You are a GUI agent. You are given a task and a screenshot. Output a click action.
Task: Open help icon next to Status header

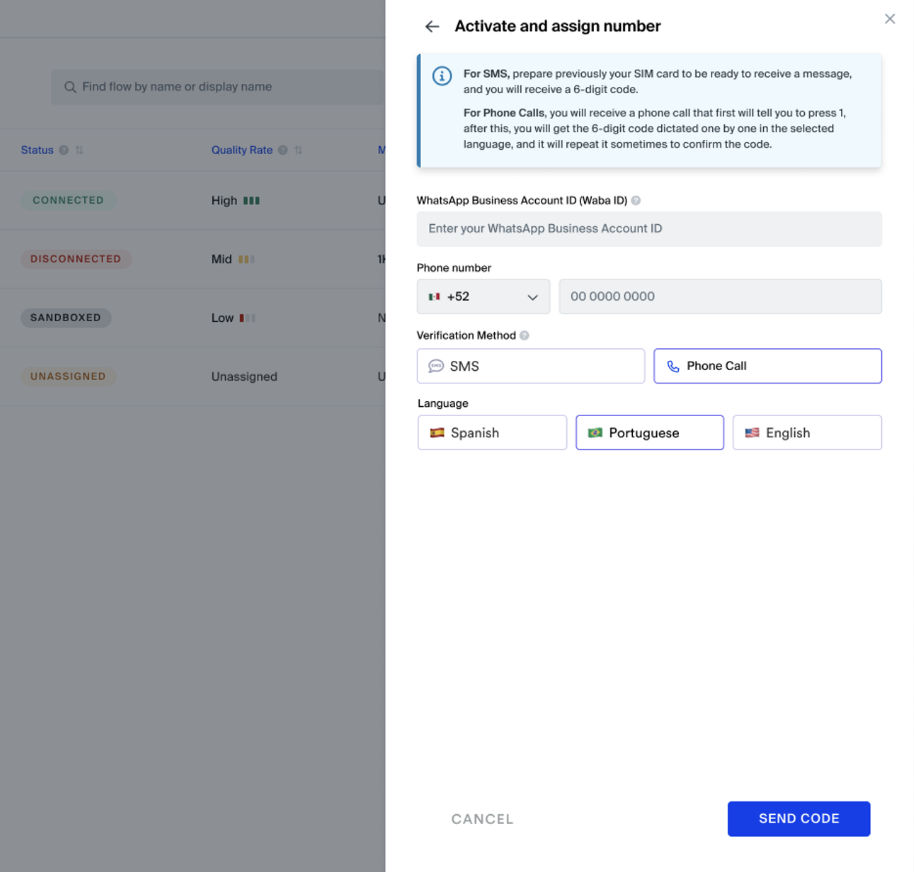tap(64, 150)
